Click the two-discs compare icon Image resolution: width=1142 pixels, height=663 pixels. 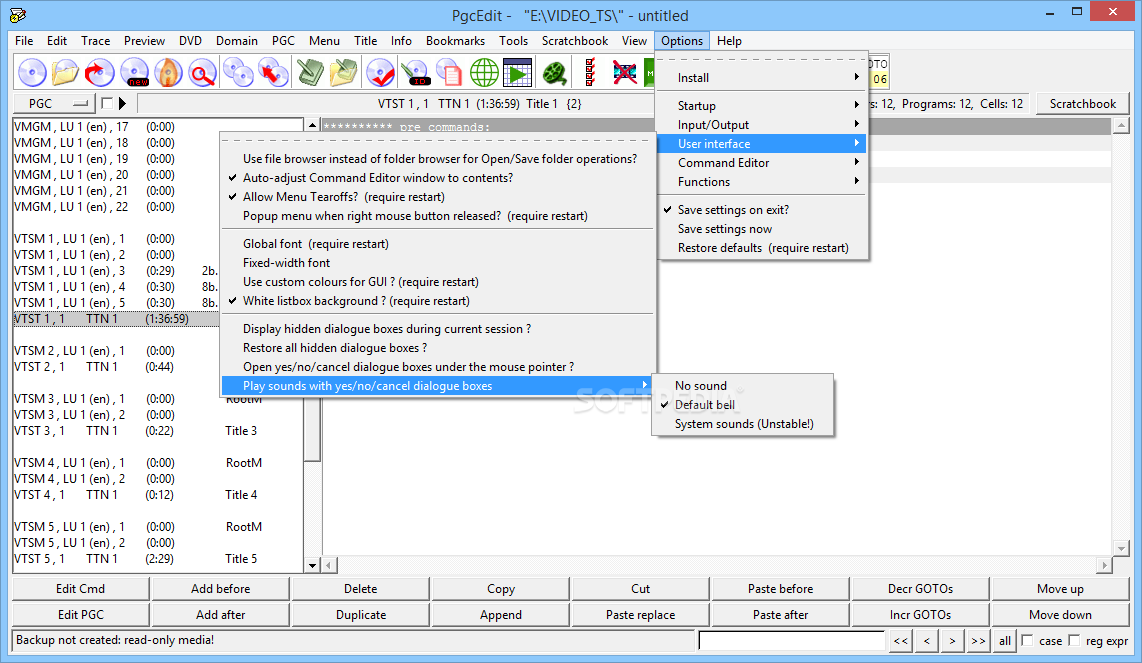(238, 73)
